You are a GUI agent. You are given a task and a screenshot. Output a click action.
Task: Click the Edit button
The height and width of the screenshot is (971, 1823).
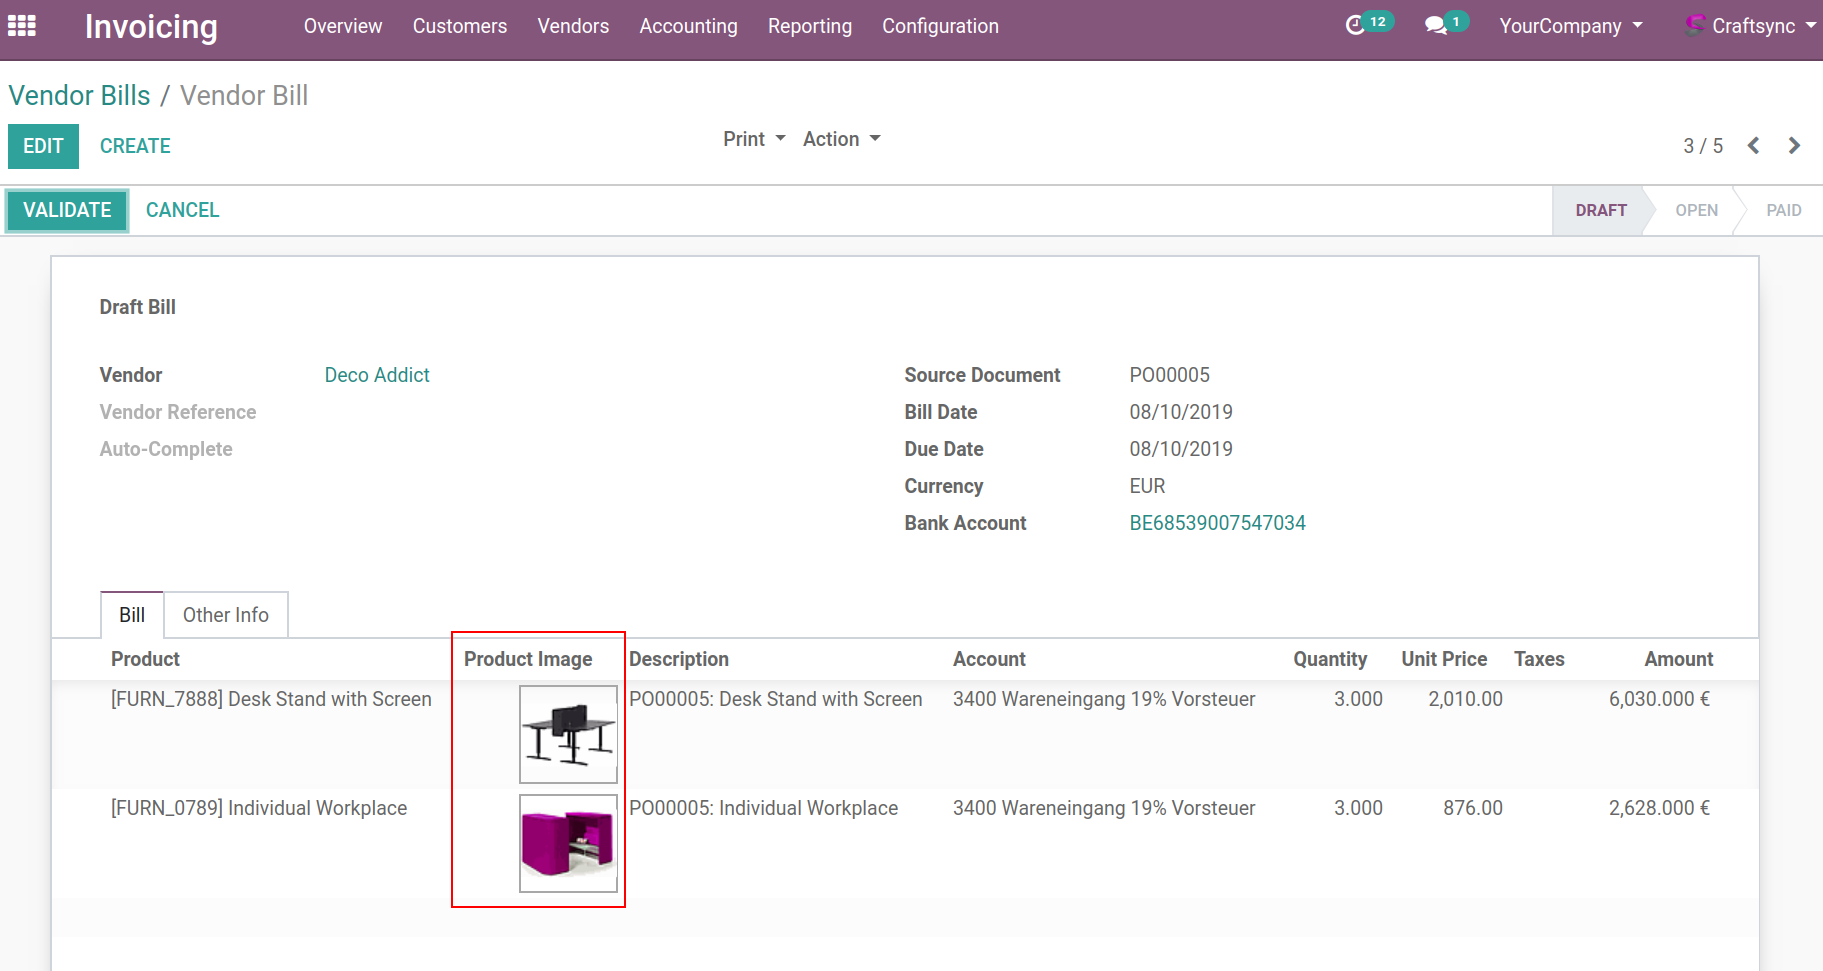tap(43, 146)
